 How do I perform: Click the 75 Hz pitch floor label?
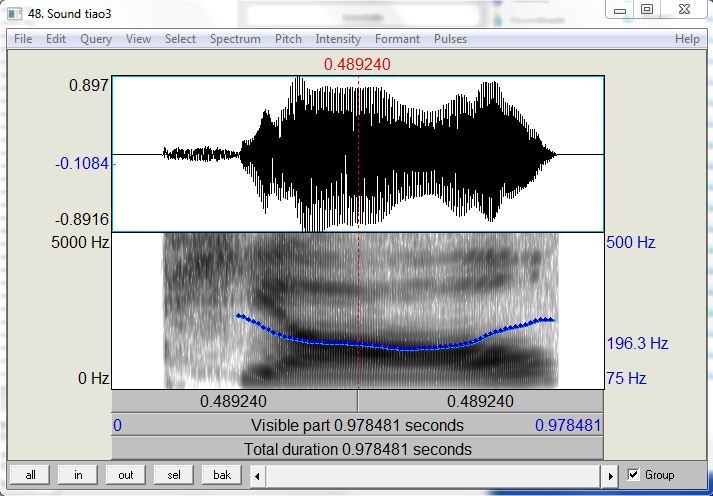[626, 378]
